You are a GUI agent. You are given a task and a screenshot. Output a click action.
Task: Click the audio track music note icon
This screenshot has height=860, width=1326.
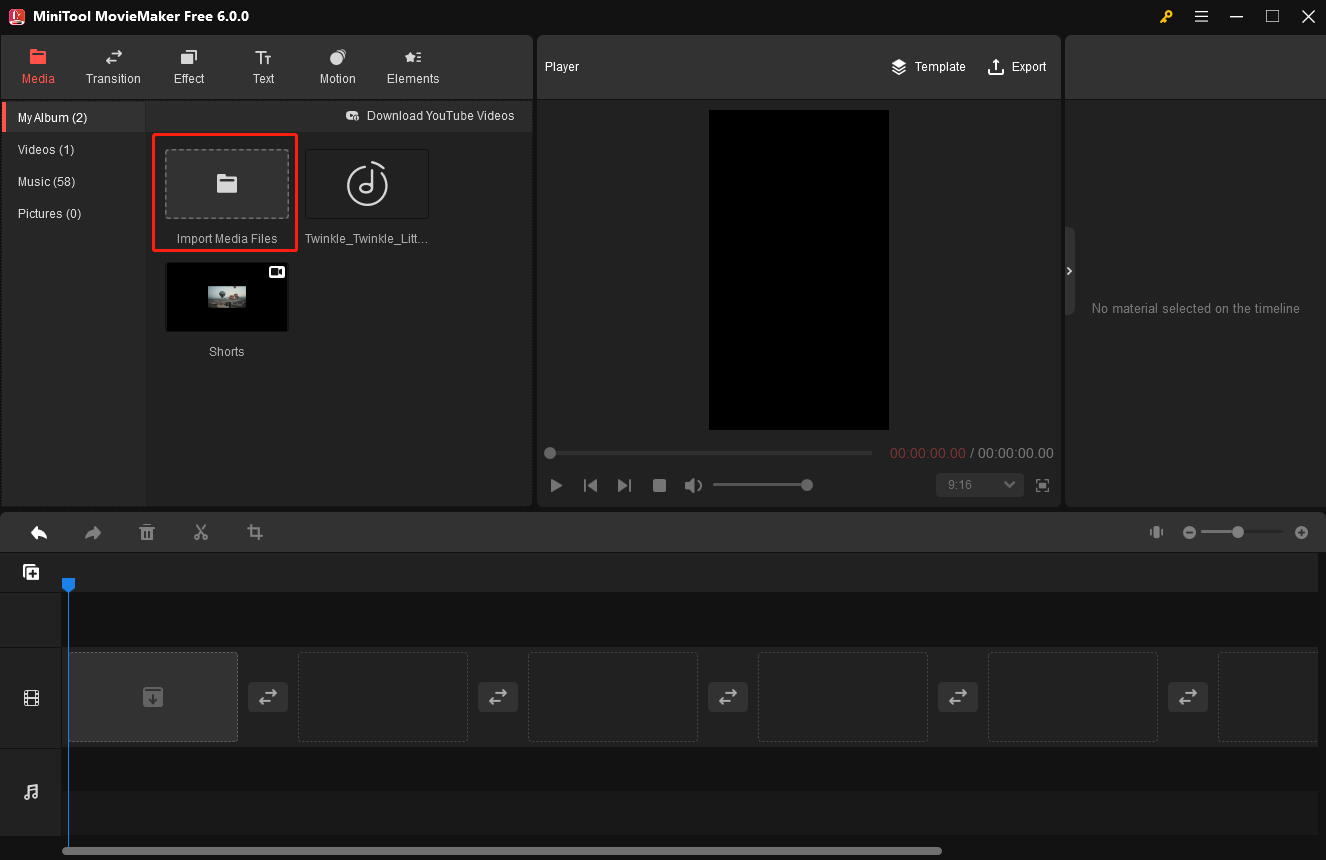[31, 792]
